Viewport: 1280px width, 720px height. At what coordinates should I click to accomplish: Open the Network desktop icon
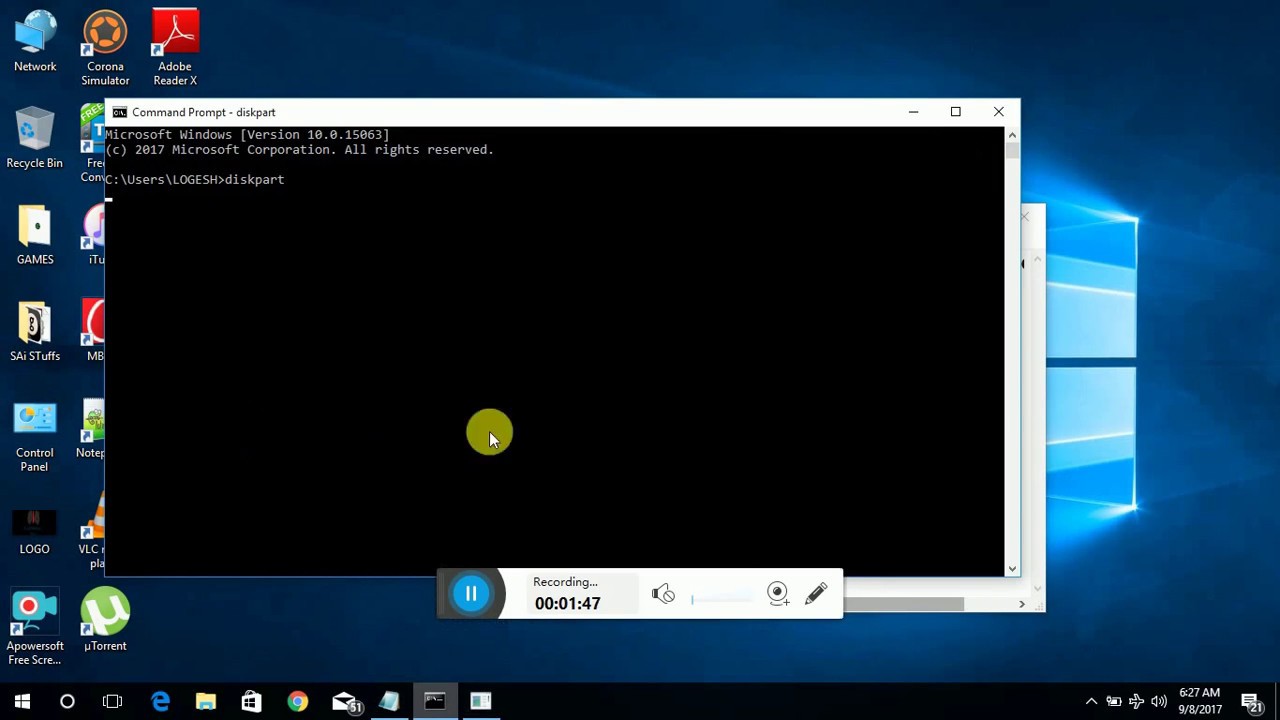coord(35,42)
